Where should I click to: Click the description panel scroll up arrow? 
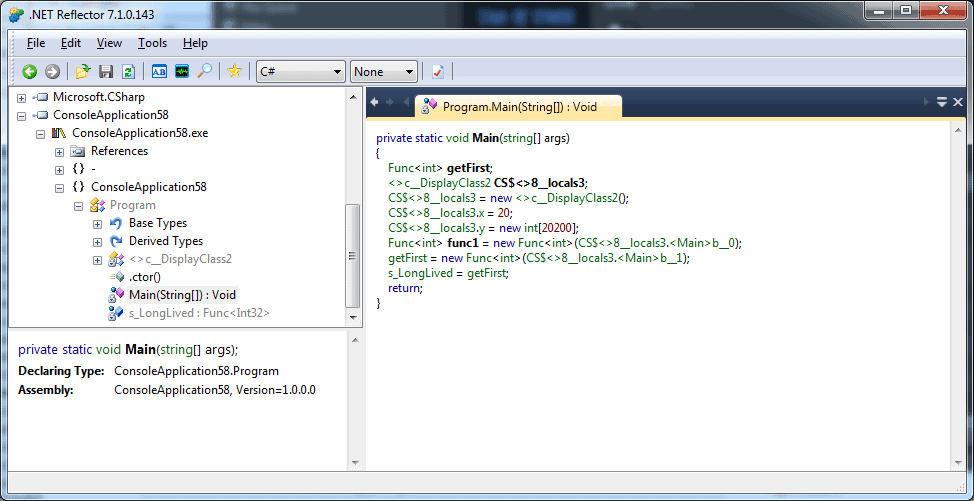[355, 339]
